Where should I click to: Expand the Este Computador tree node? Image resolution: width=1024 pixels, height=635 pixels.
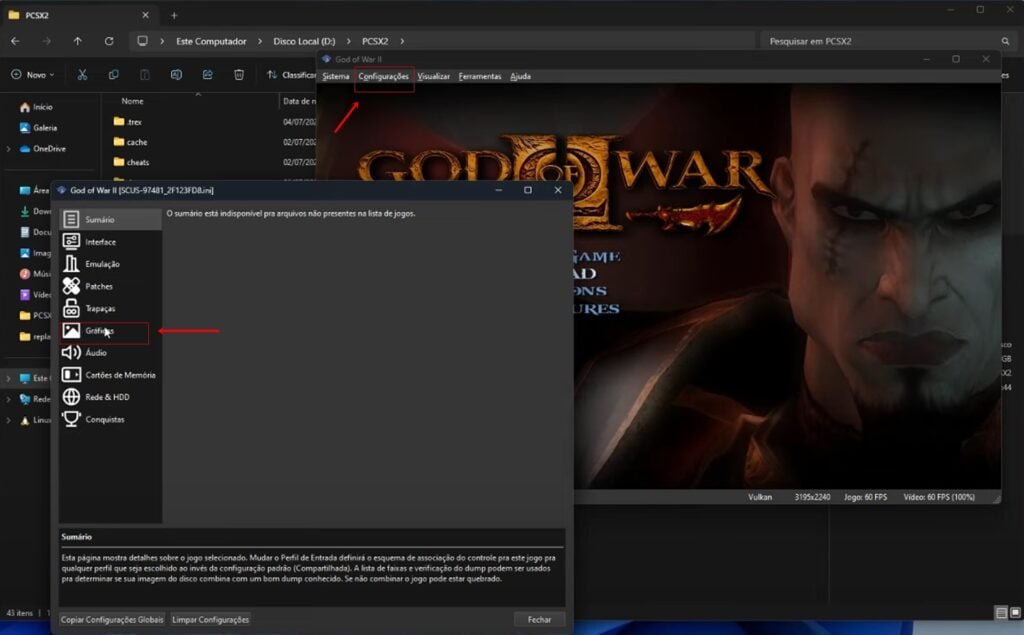click(x=8, y=378)
